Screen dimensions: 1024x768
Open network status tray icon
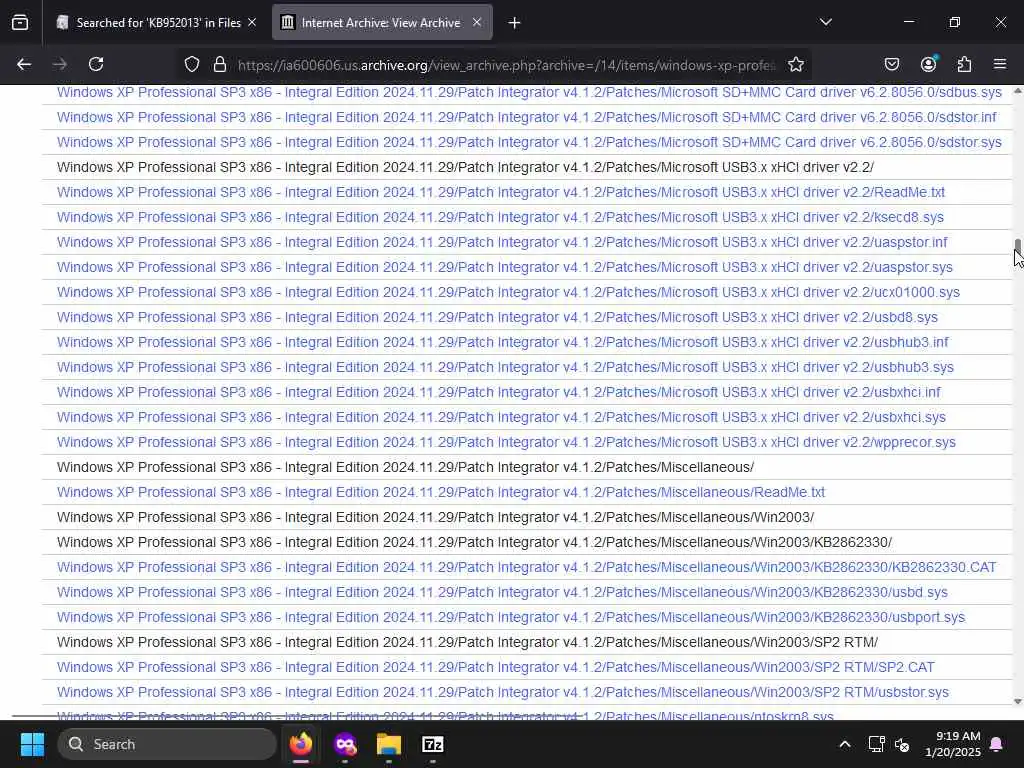pos(876,744)
